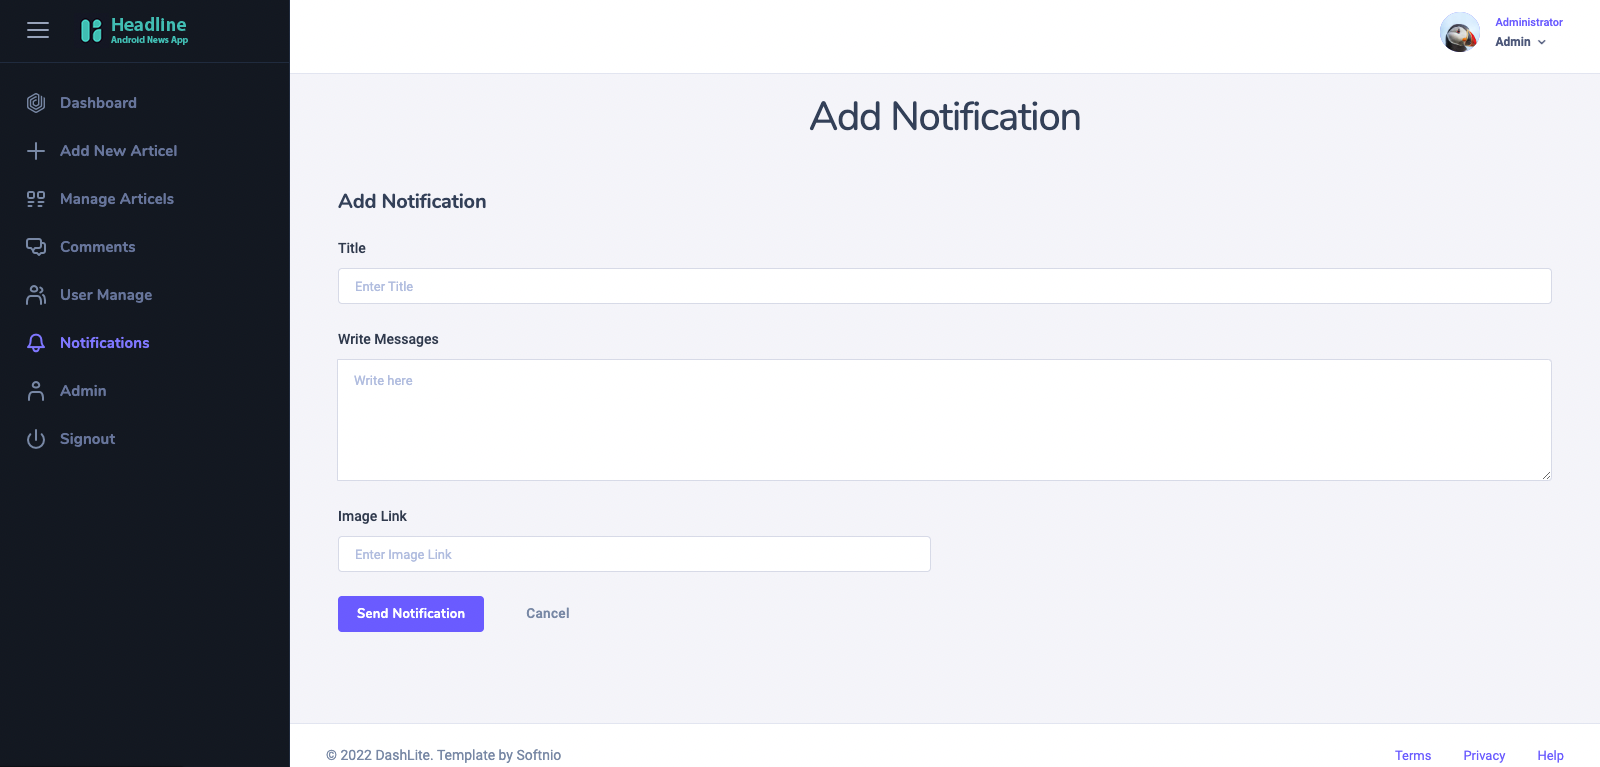
Task: Click the Signout power icon
Action: (36, 439)
